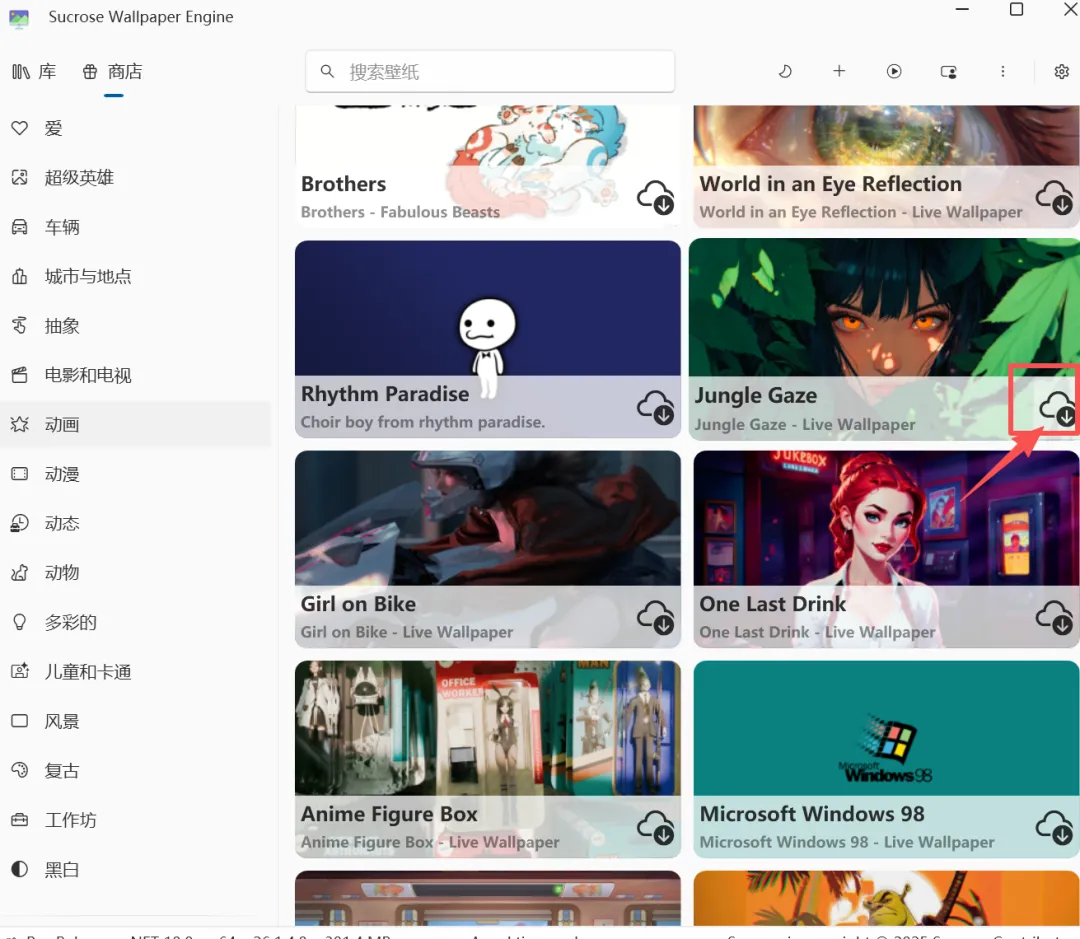Select the 电影和电视 category

(136, 375)
